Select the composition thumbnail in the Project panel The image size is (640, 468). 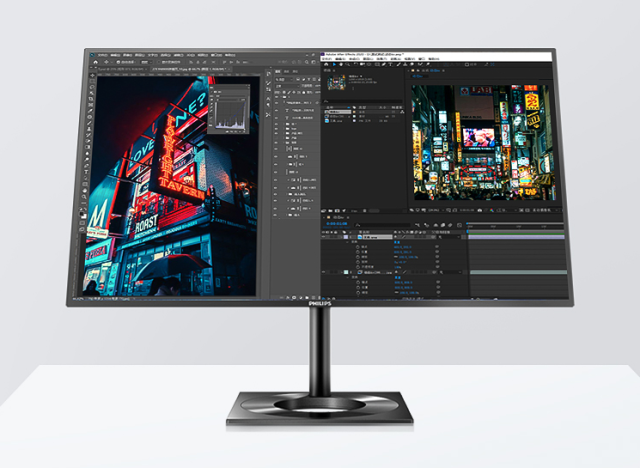pyautogui.click(x=336, y=82)
